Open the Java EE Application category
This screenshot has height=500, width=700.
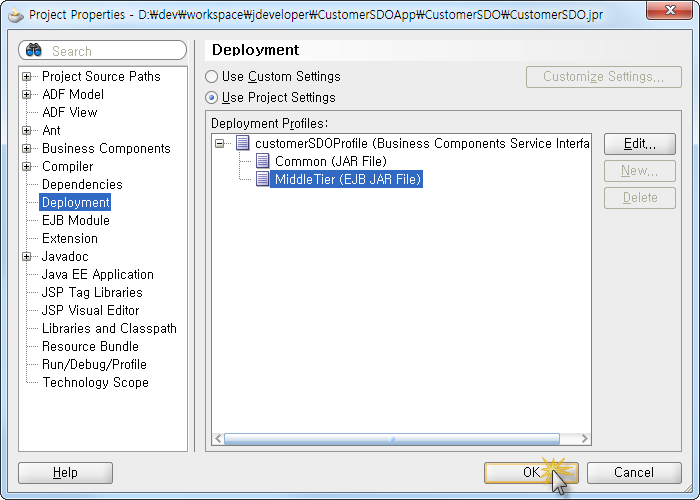[97, 274]
